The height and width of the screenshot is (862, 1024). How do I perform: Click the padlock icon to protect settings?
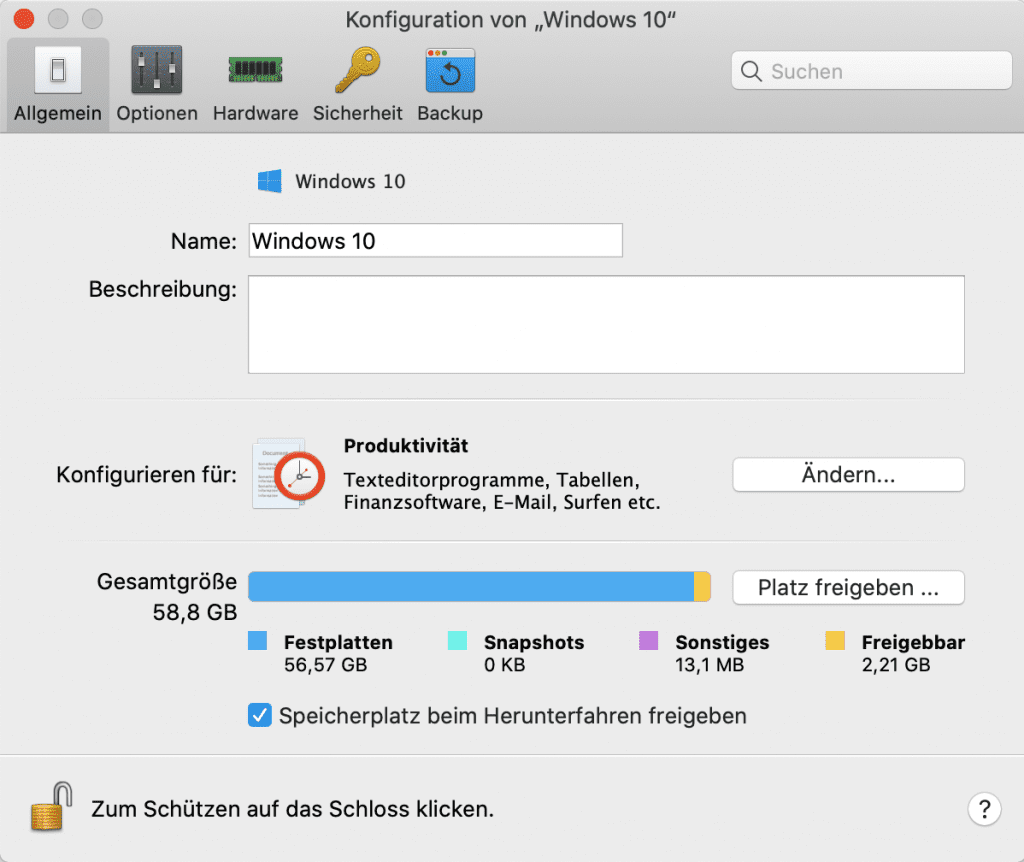pos(52,806)
